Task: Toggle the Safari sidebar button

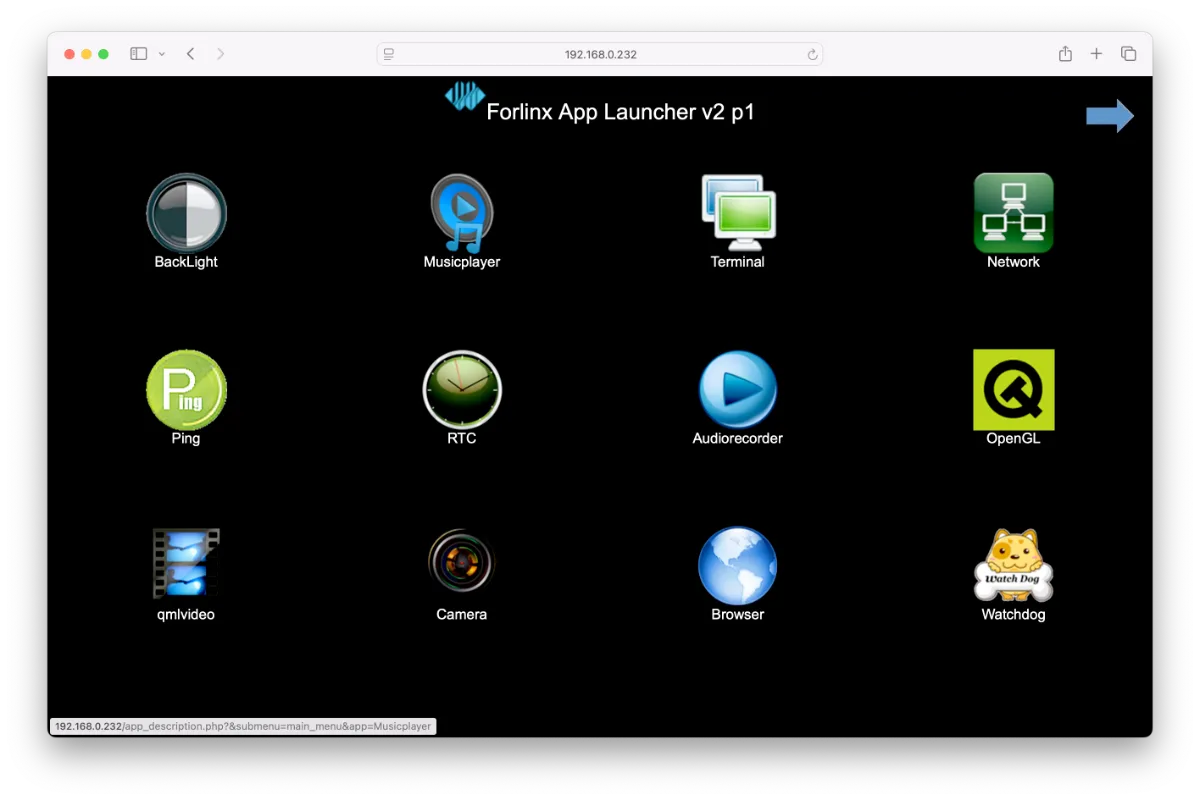Action: tap(139, 54)
